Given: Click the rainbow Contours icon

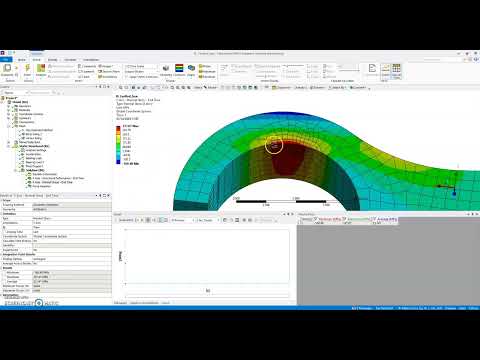Looking at the screenshot, I should click(179, 68).
